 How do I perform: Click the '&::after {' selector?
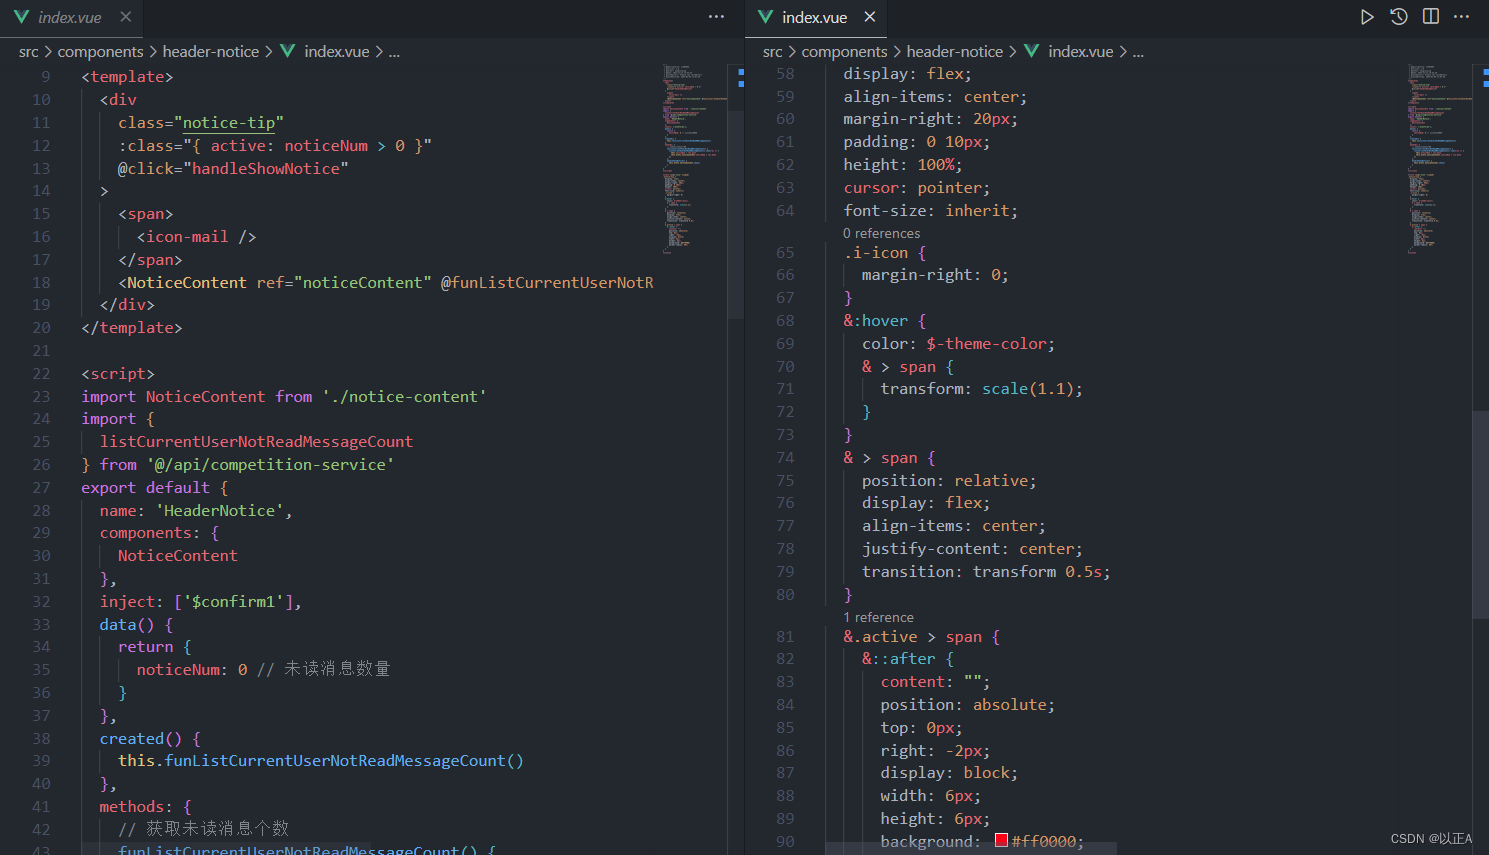[908, 659]
